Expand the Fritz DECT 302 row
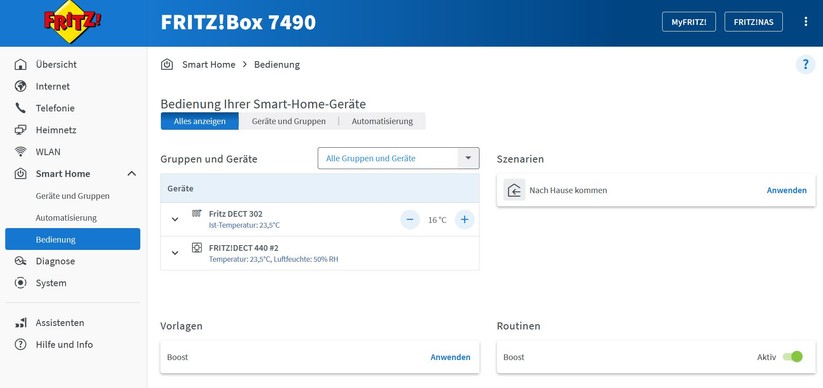Viewport: 823px width, 388px height. [x=175, y=219]
